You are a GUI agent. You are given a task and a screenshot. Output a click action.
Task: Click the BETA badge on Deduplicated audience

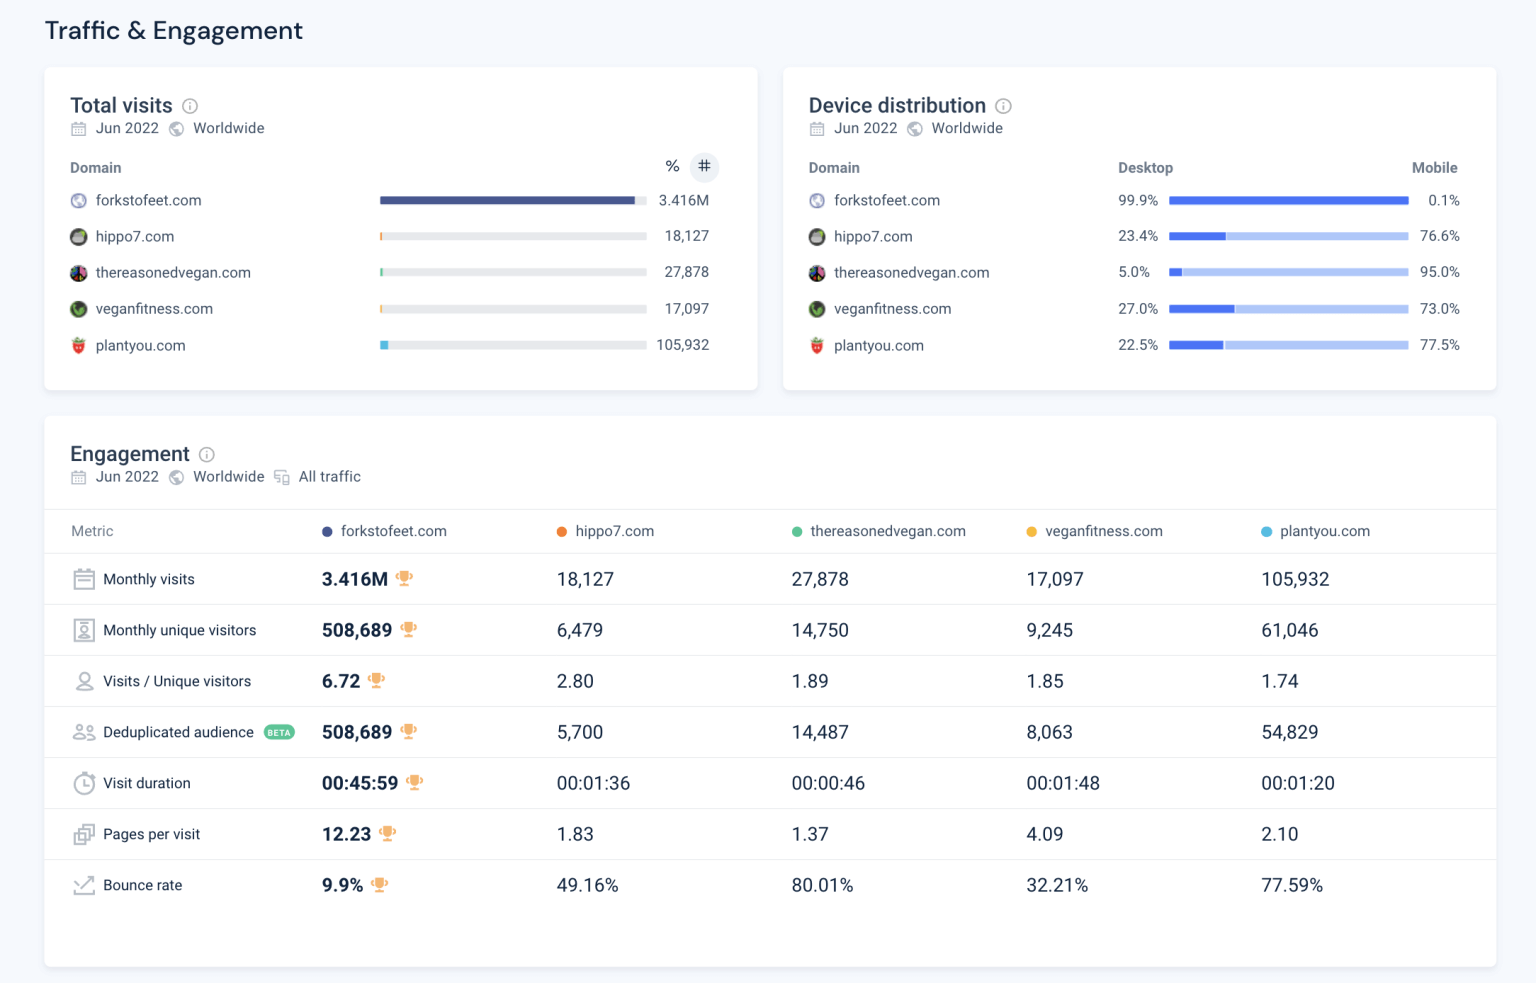(x=280, y=732)
